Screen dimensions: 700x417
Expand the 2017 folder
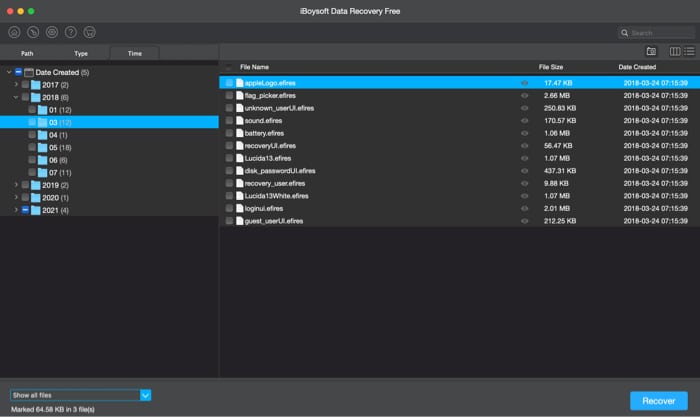click(x=16, y=84)
